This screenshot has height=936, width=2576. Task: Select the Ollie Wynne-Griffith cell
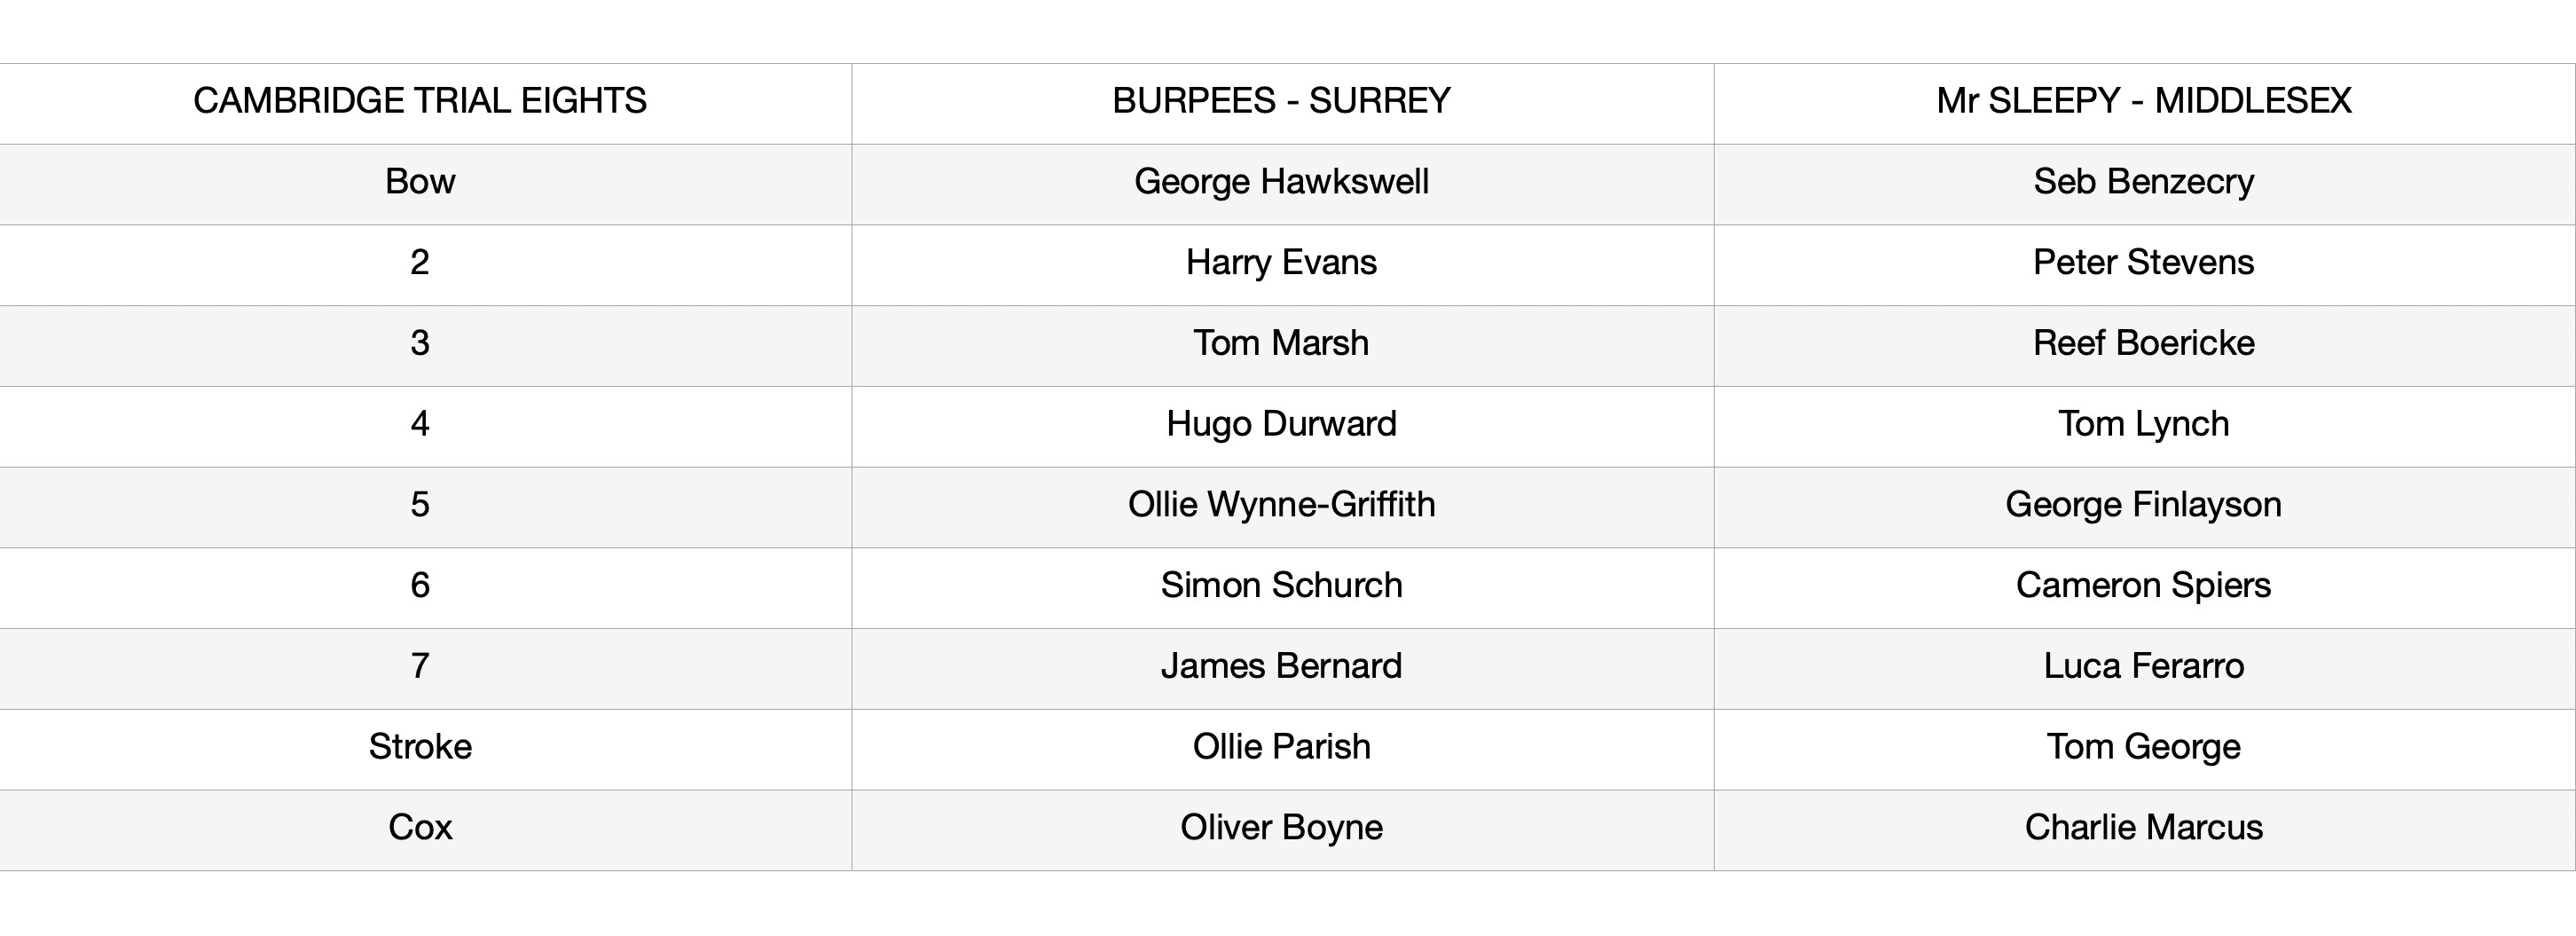[x=1281, y=505]
